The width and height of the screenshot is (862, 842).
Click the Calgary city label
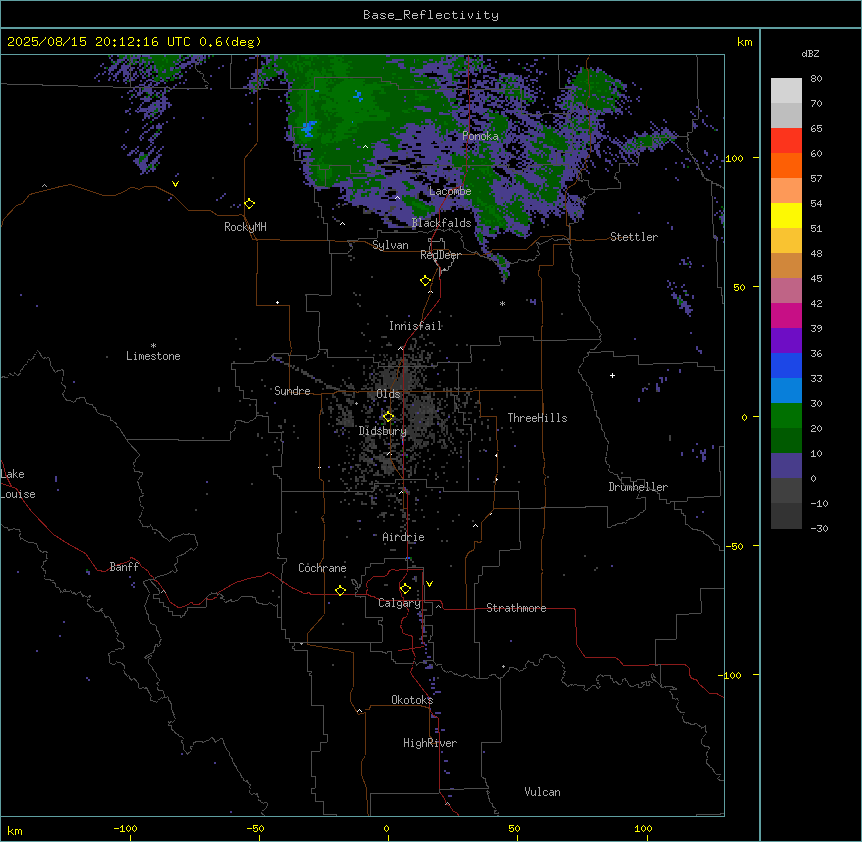pyautogui.click(x=399, y=603)
